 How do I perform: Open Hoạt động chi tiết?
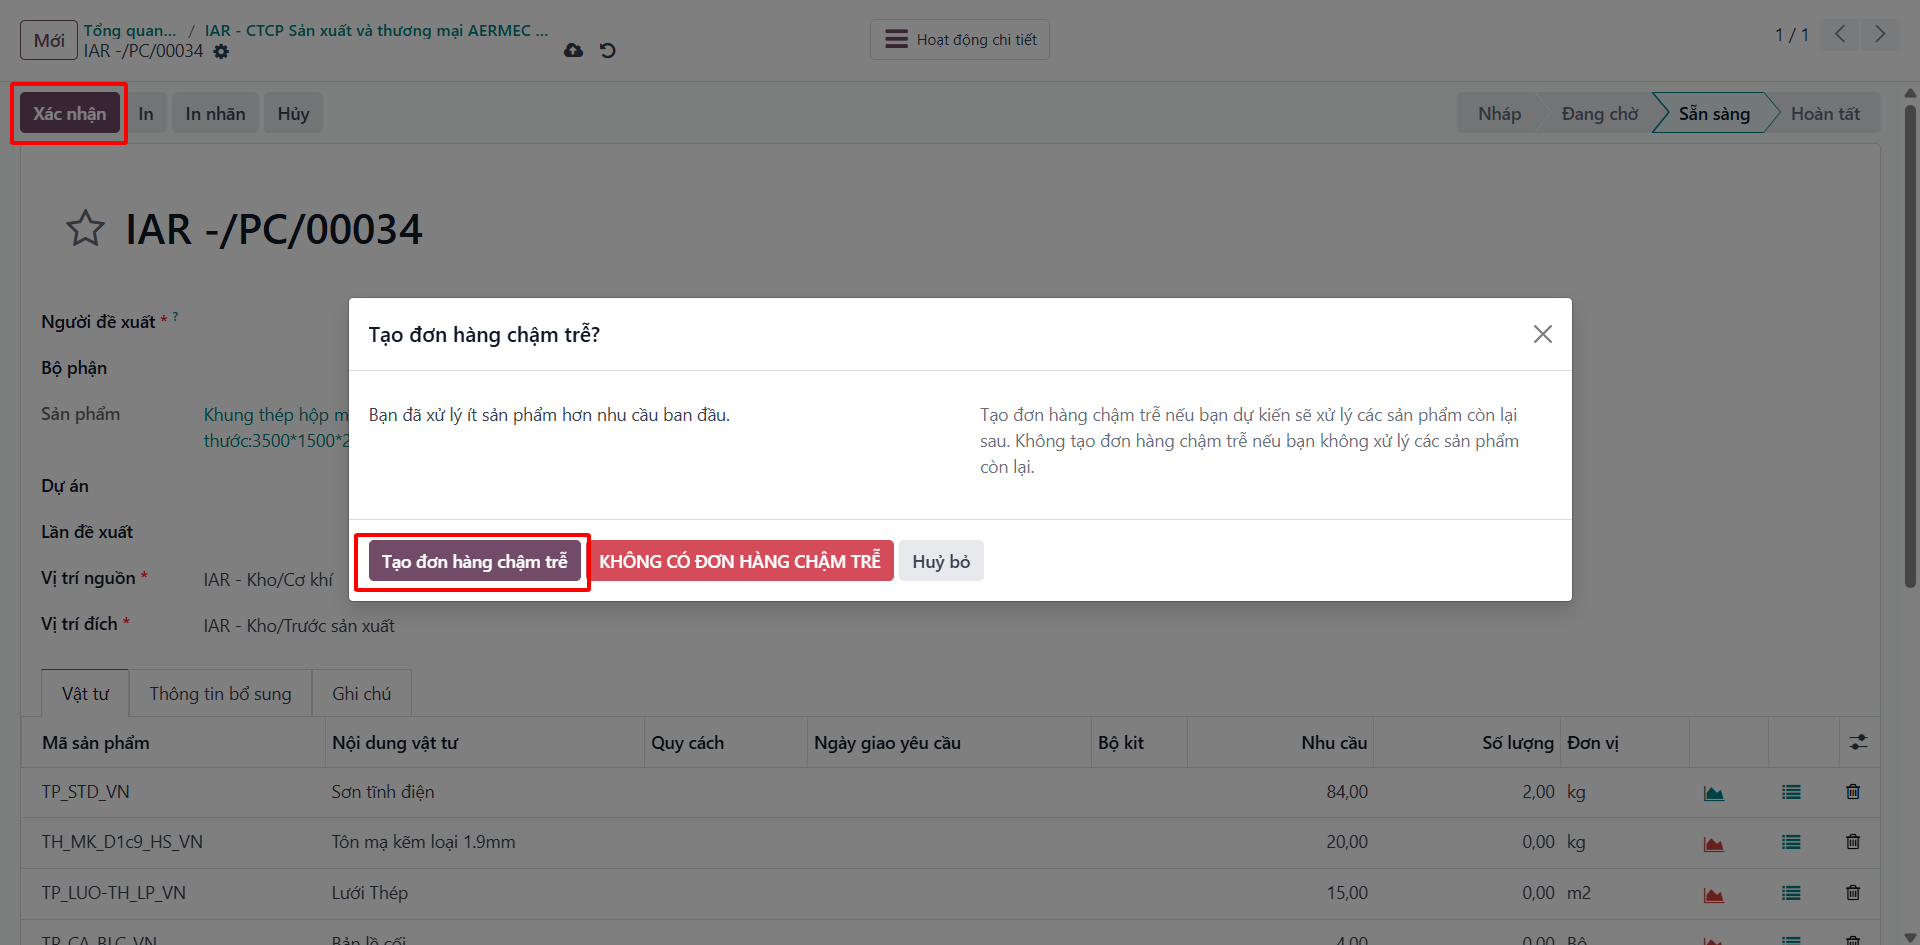(x=960, y=40)
